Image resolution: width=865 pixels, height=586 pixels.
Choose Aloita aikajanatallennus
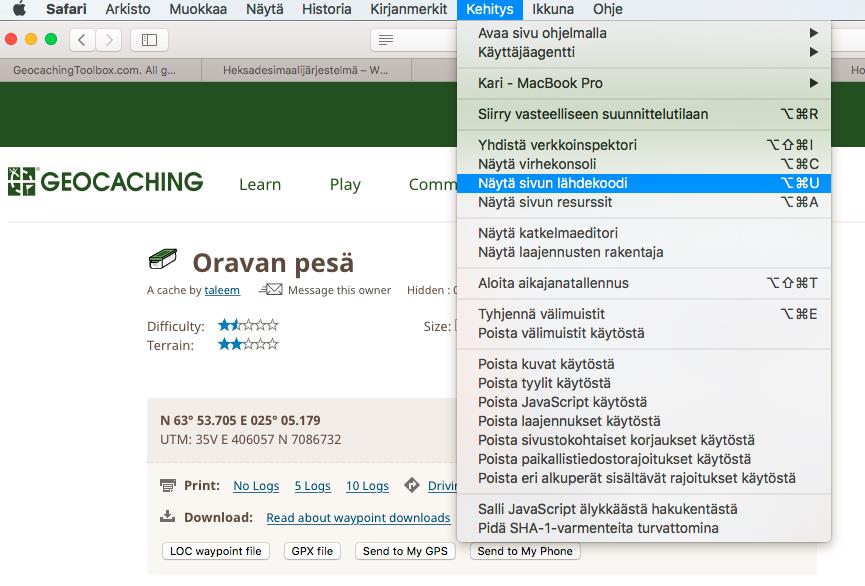pyautogui.click(x=644, y=283)
